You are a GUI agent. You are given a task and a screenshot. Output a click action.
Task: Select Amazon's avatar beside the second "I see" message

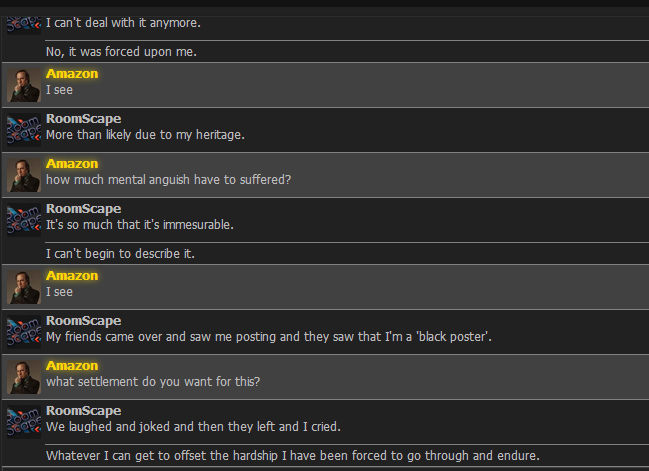pyautogui.click(x=24, y=287)
